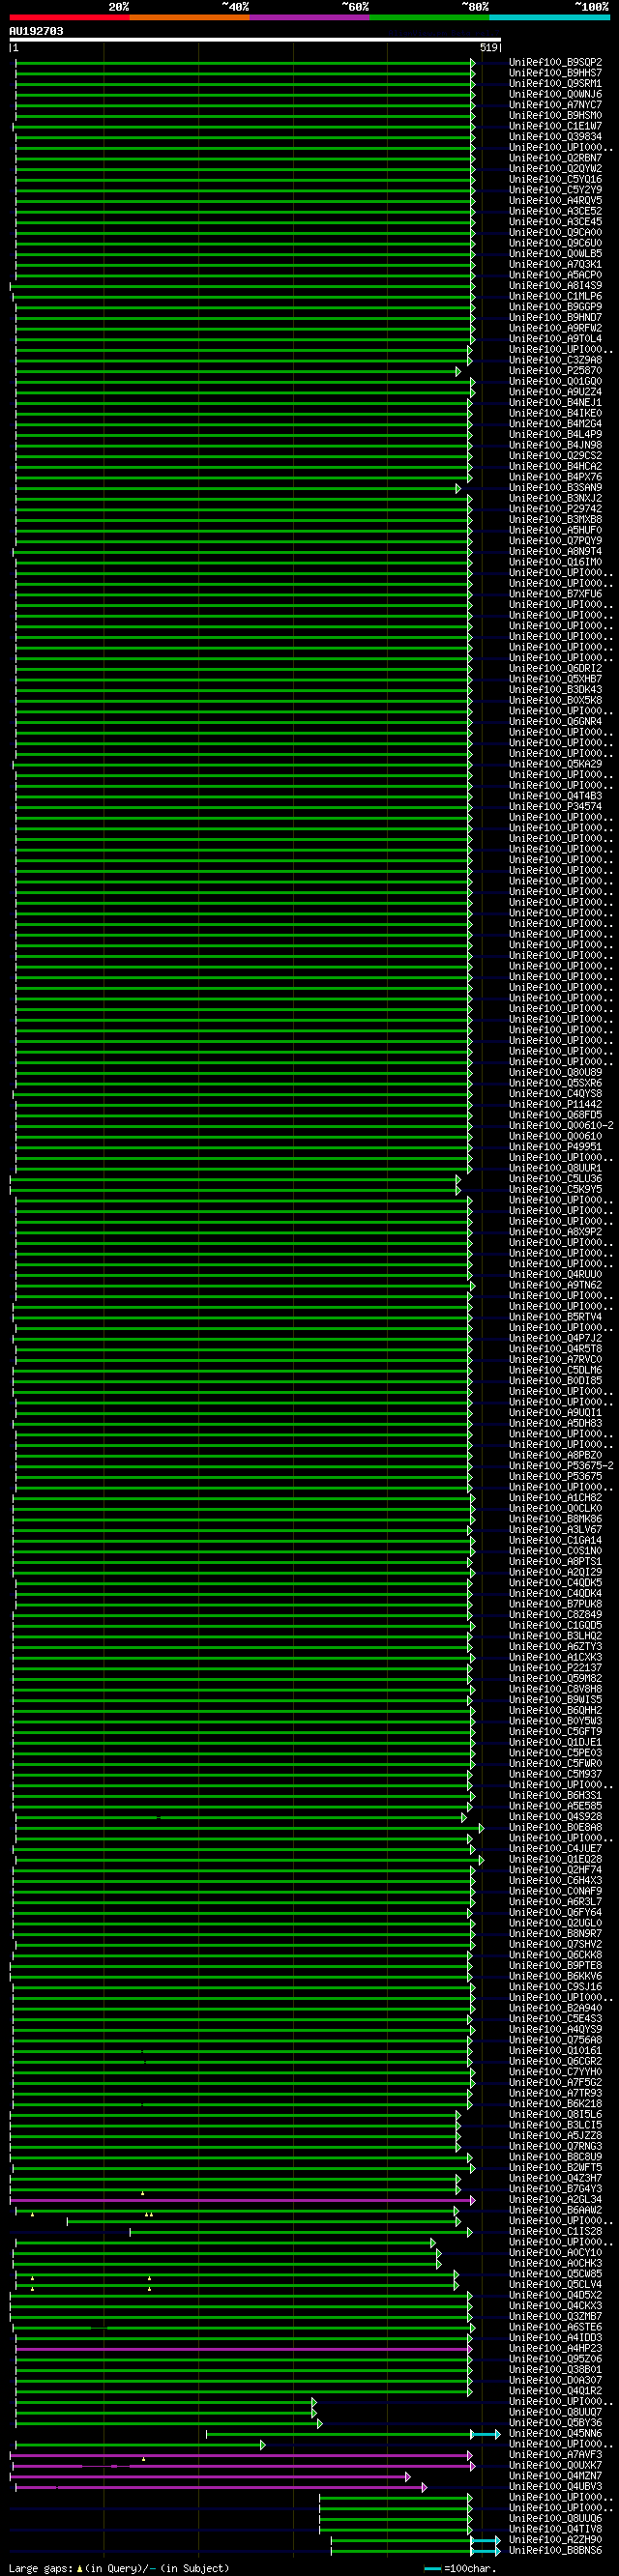Click label UniRef100_C9SJ16
Screen dimensions: 619x2576
pyautogui.click(x=555, y=1986)
